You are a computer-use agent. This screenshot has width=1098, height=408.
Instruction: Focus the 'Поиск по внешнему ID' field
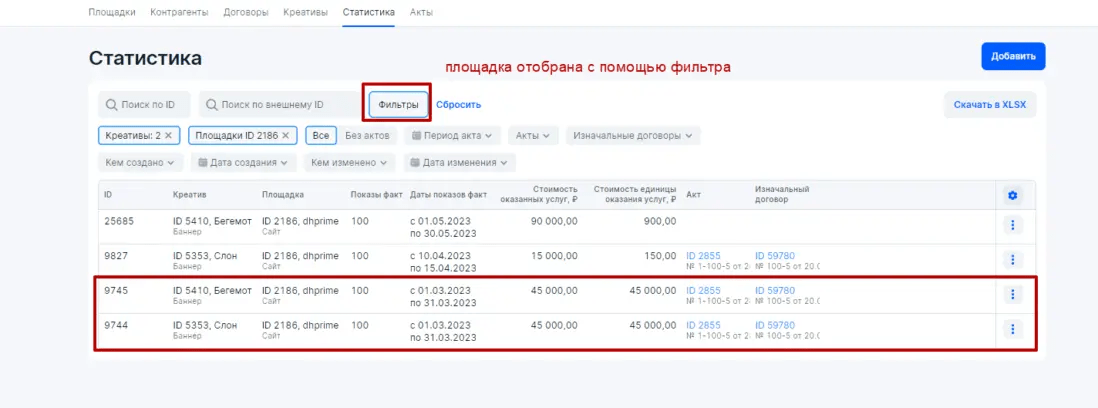pyautogui.click(x=280, y=104)
